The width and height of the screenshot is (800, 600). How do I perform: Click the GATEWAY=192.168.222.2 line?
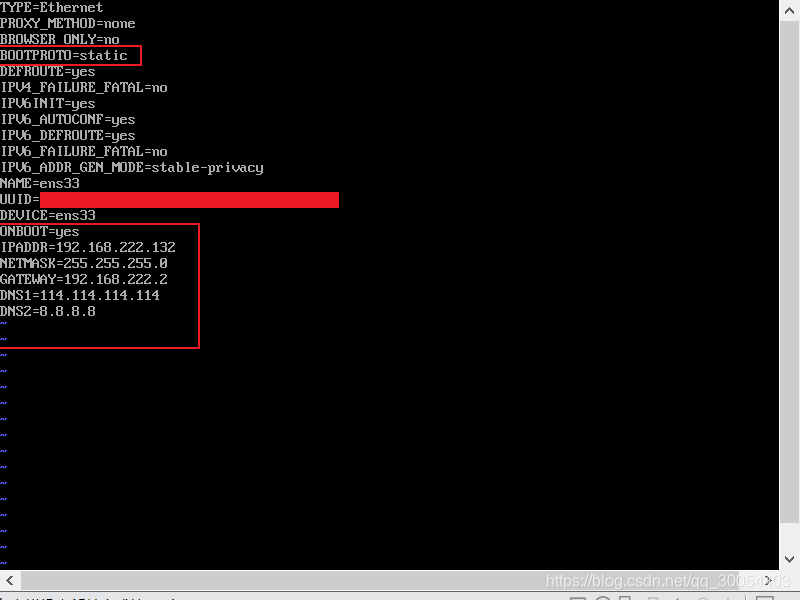point(84,279)
